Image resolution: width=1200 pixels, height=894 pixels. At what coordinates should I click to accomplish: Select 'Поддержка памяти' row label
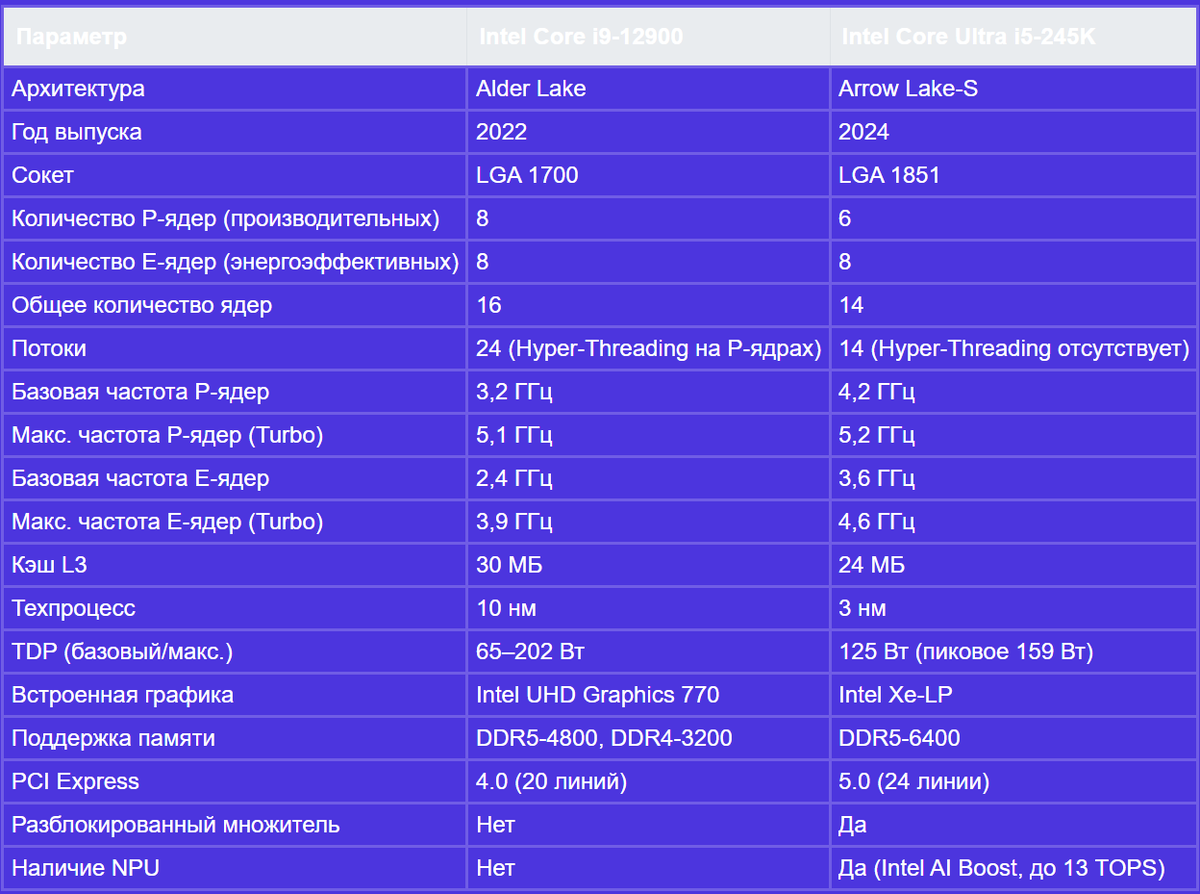pos(114,739)
